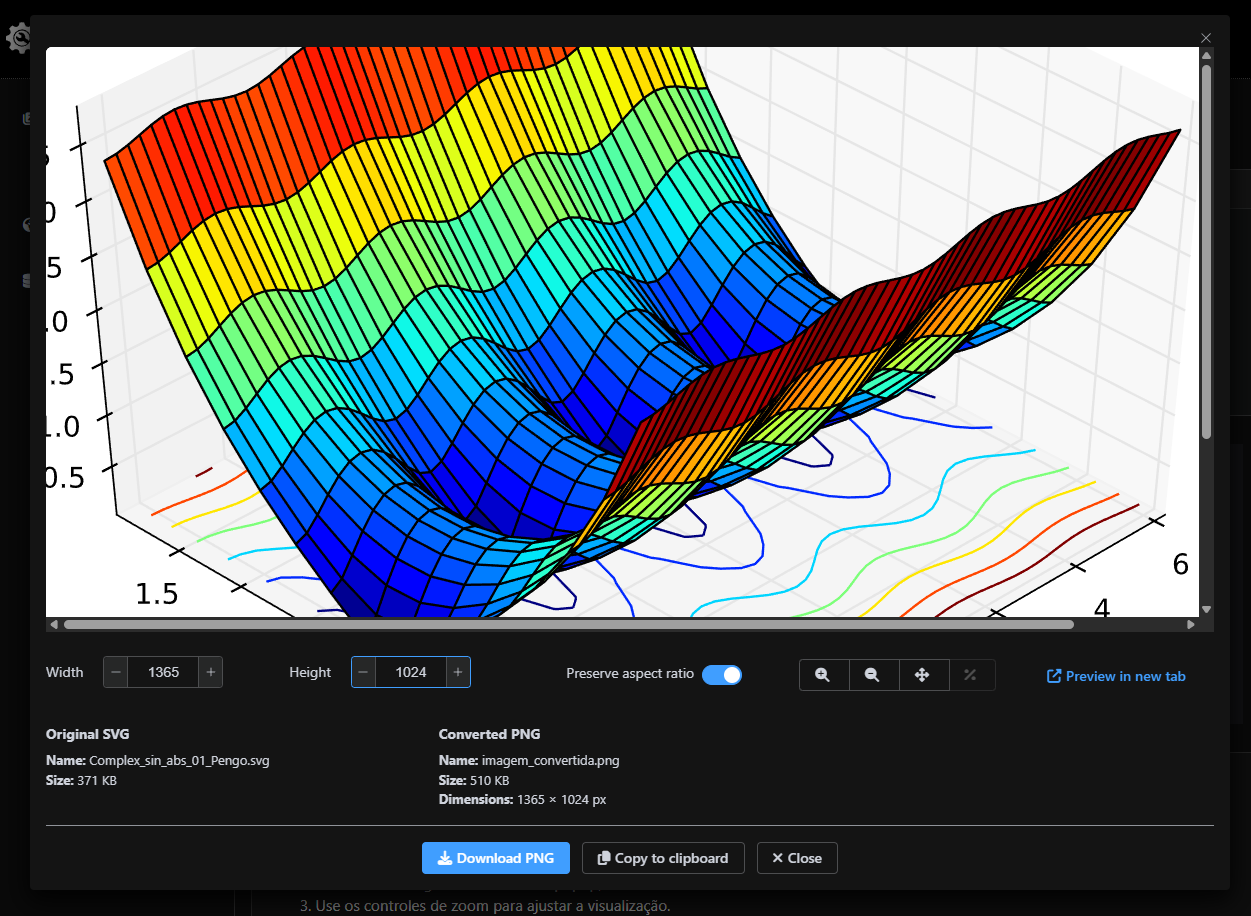1251x916 pixels.
Task: Click the external-link icon next to Preview
Action: pos(1052,676)
